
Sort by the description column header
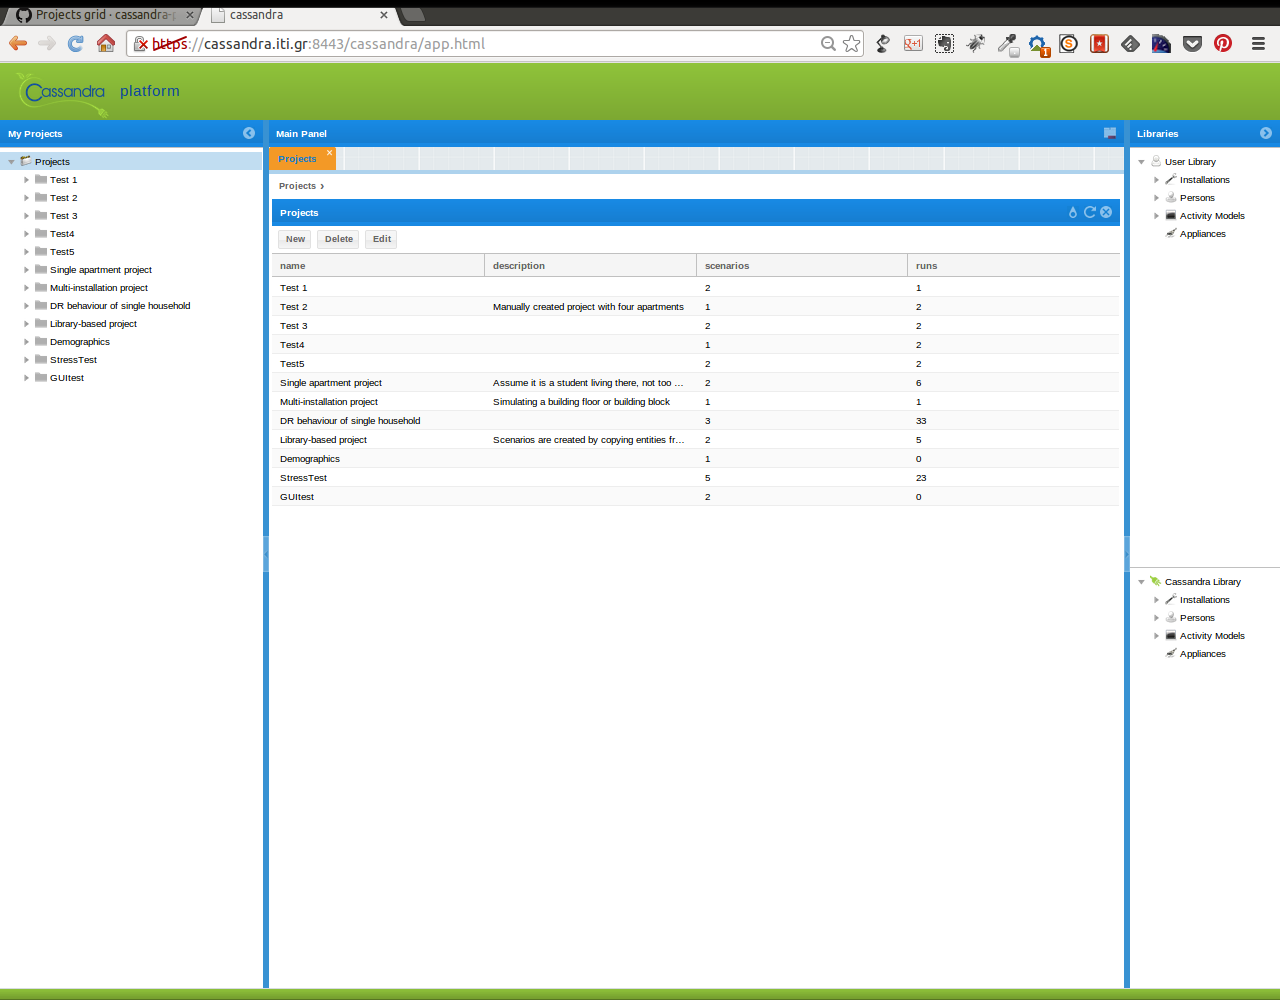pyautogui.click(x=590, y=266)
